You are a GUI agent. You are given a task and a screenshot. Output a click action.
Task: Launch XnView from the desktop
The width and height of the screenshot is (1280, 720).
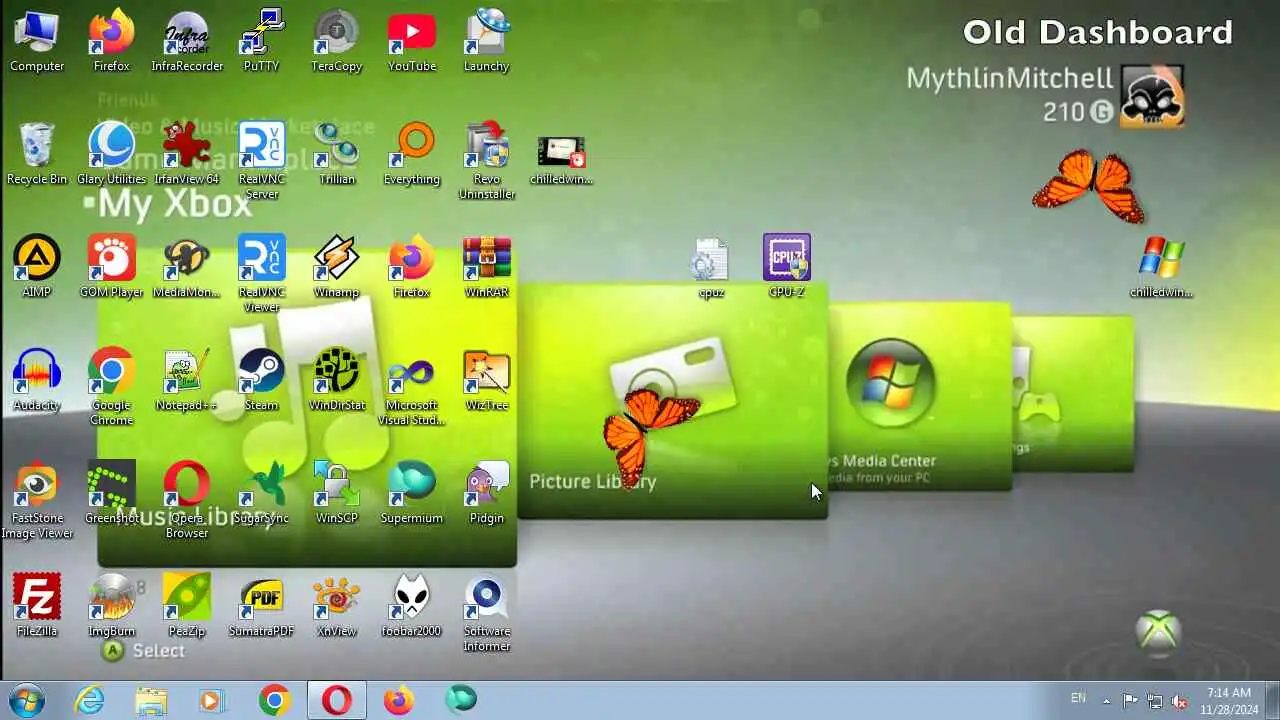point(336,606)
